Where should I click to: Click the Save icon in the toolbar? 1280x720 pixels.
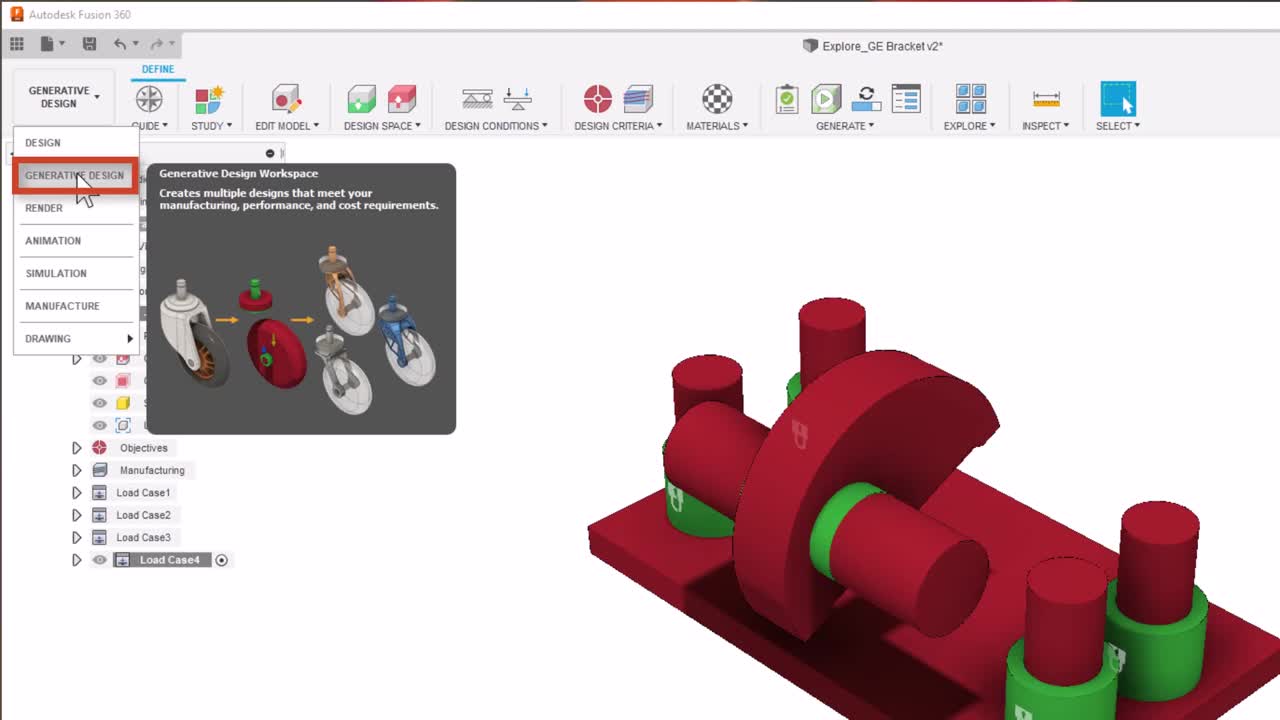click(x=89, y=43)
